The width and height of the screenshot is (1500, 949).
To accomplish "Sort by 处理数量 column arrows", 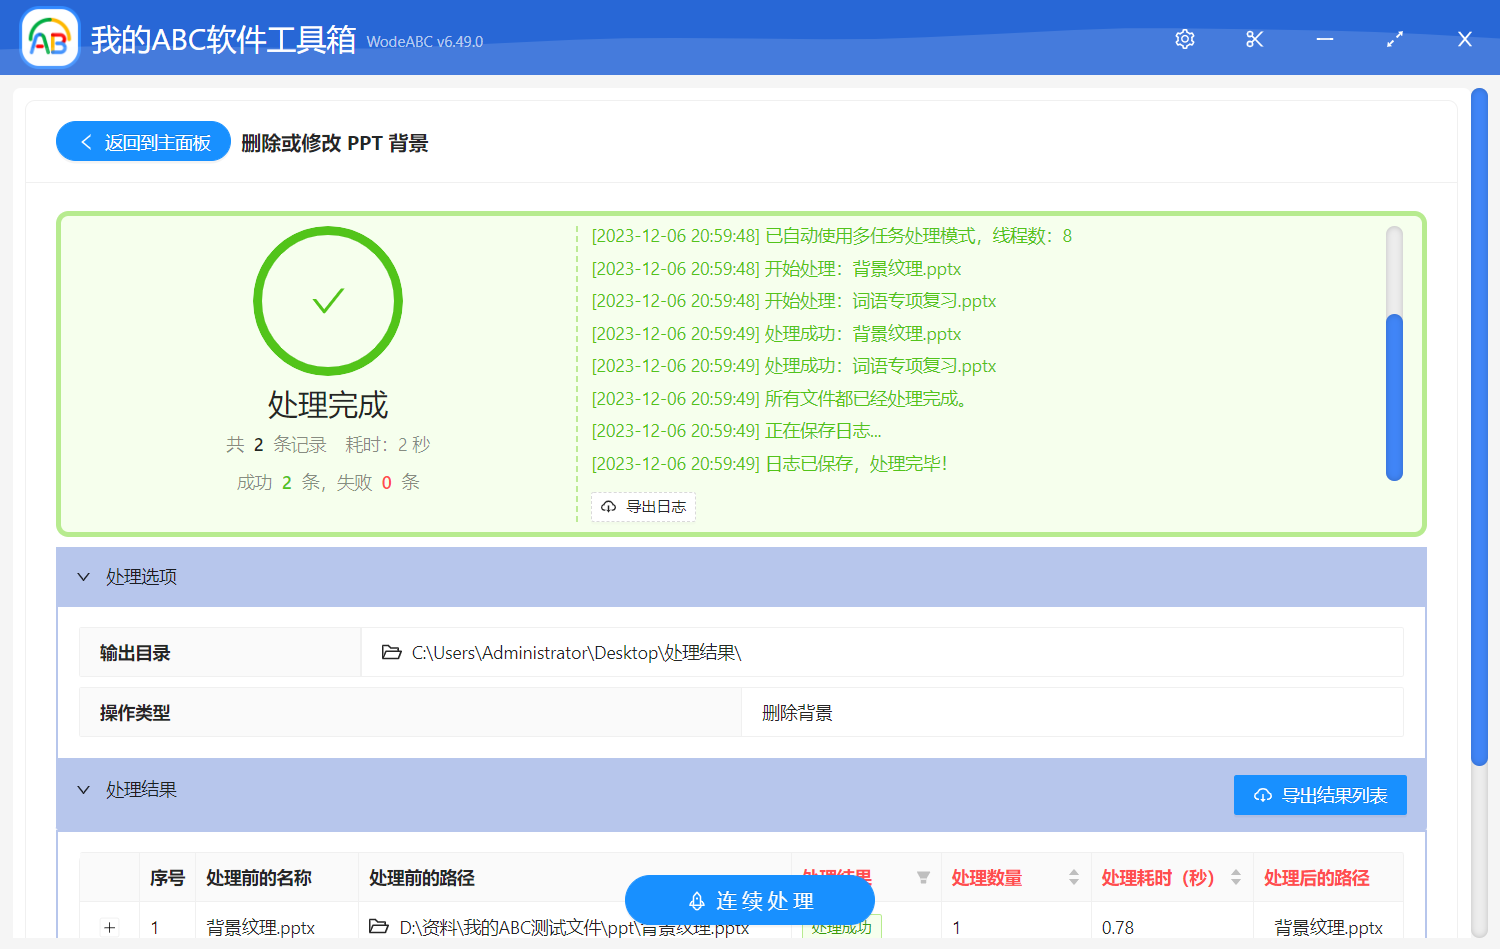I will 1074,878.
